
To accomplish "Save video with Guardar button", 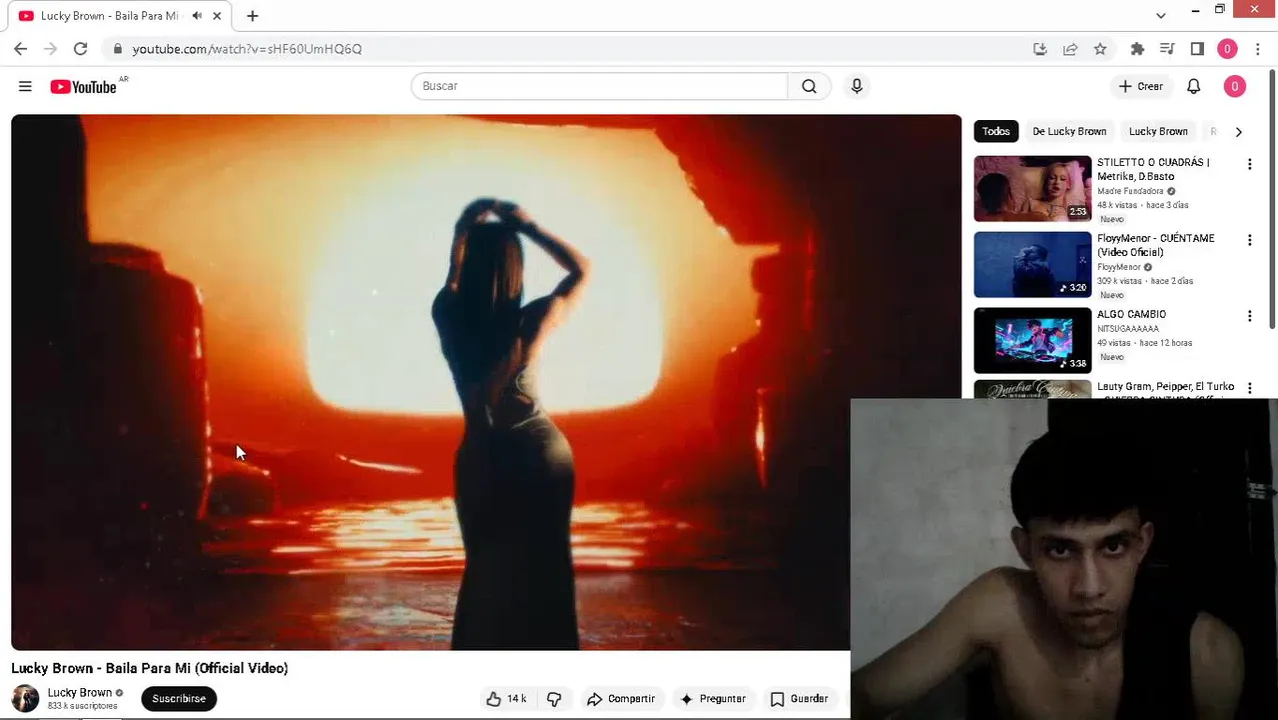I will 799,699.
